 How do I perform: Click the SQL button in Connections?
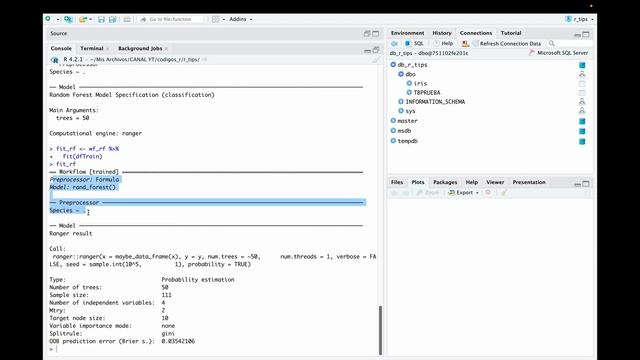[x=414, y=43]
